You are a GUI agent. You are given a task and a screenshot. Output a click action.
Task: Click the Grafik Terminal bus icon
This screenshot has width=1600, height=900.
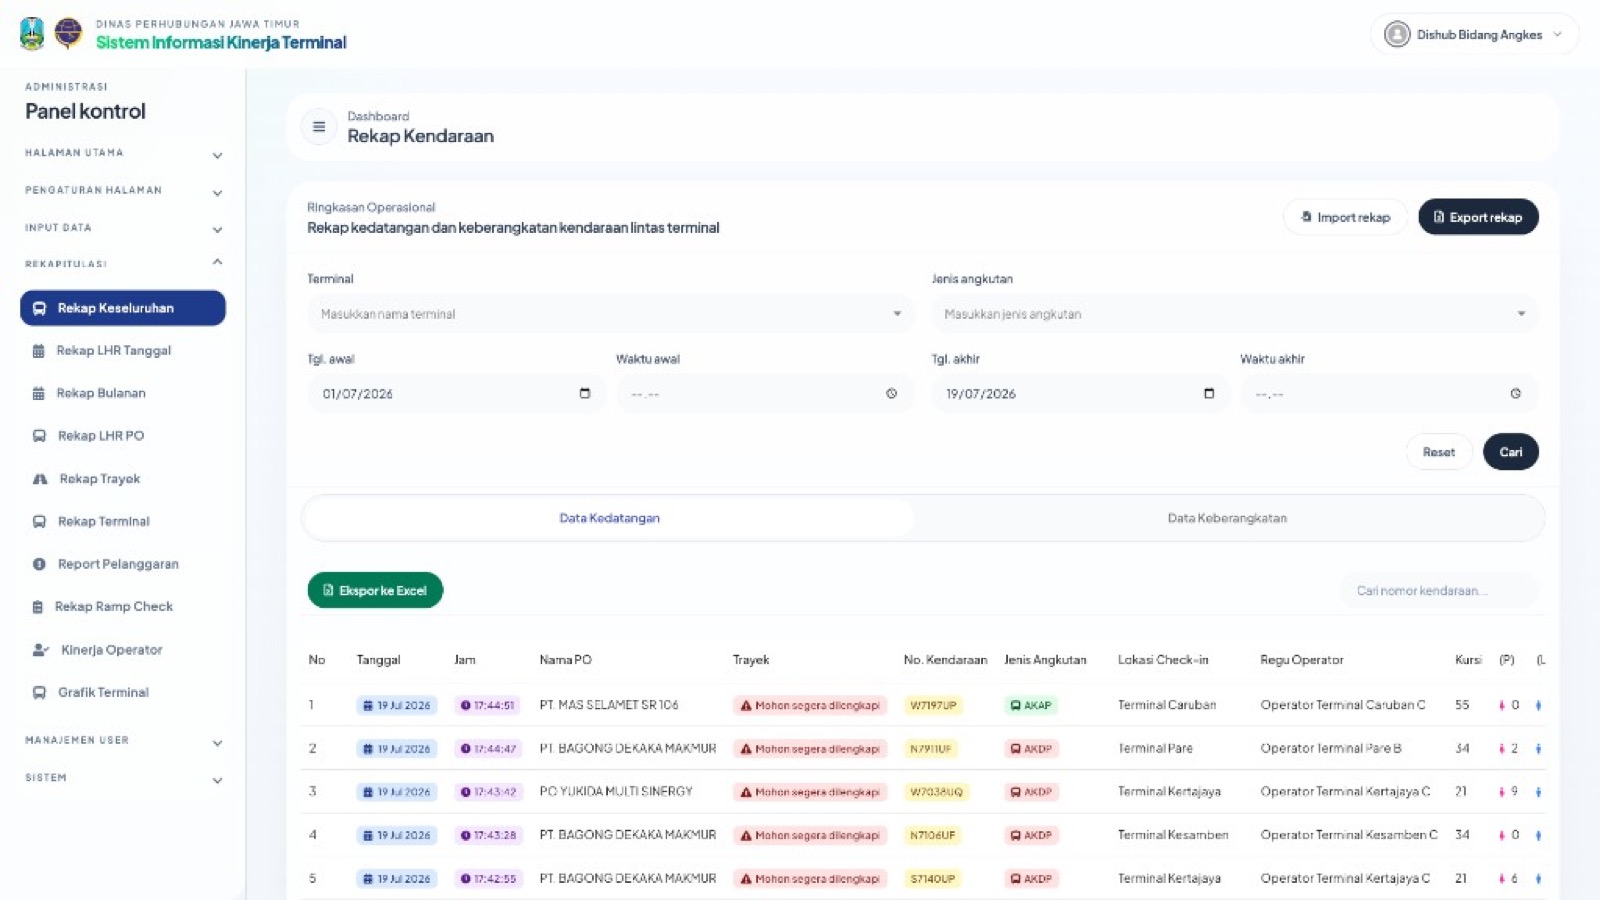39,692
